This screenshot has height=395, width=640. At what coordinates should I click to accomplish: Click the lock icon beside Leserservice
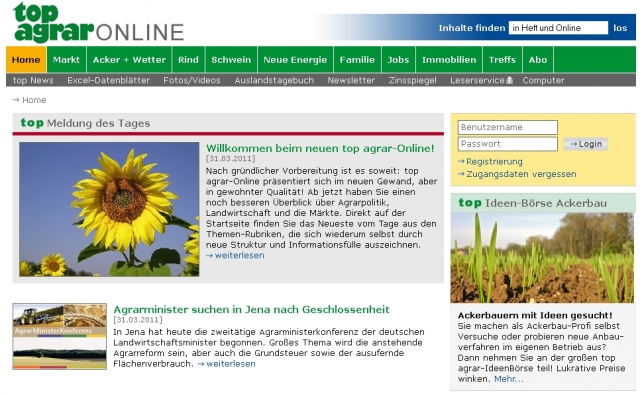point(509,80)
